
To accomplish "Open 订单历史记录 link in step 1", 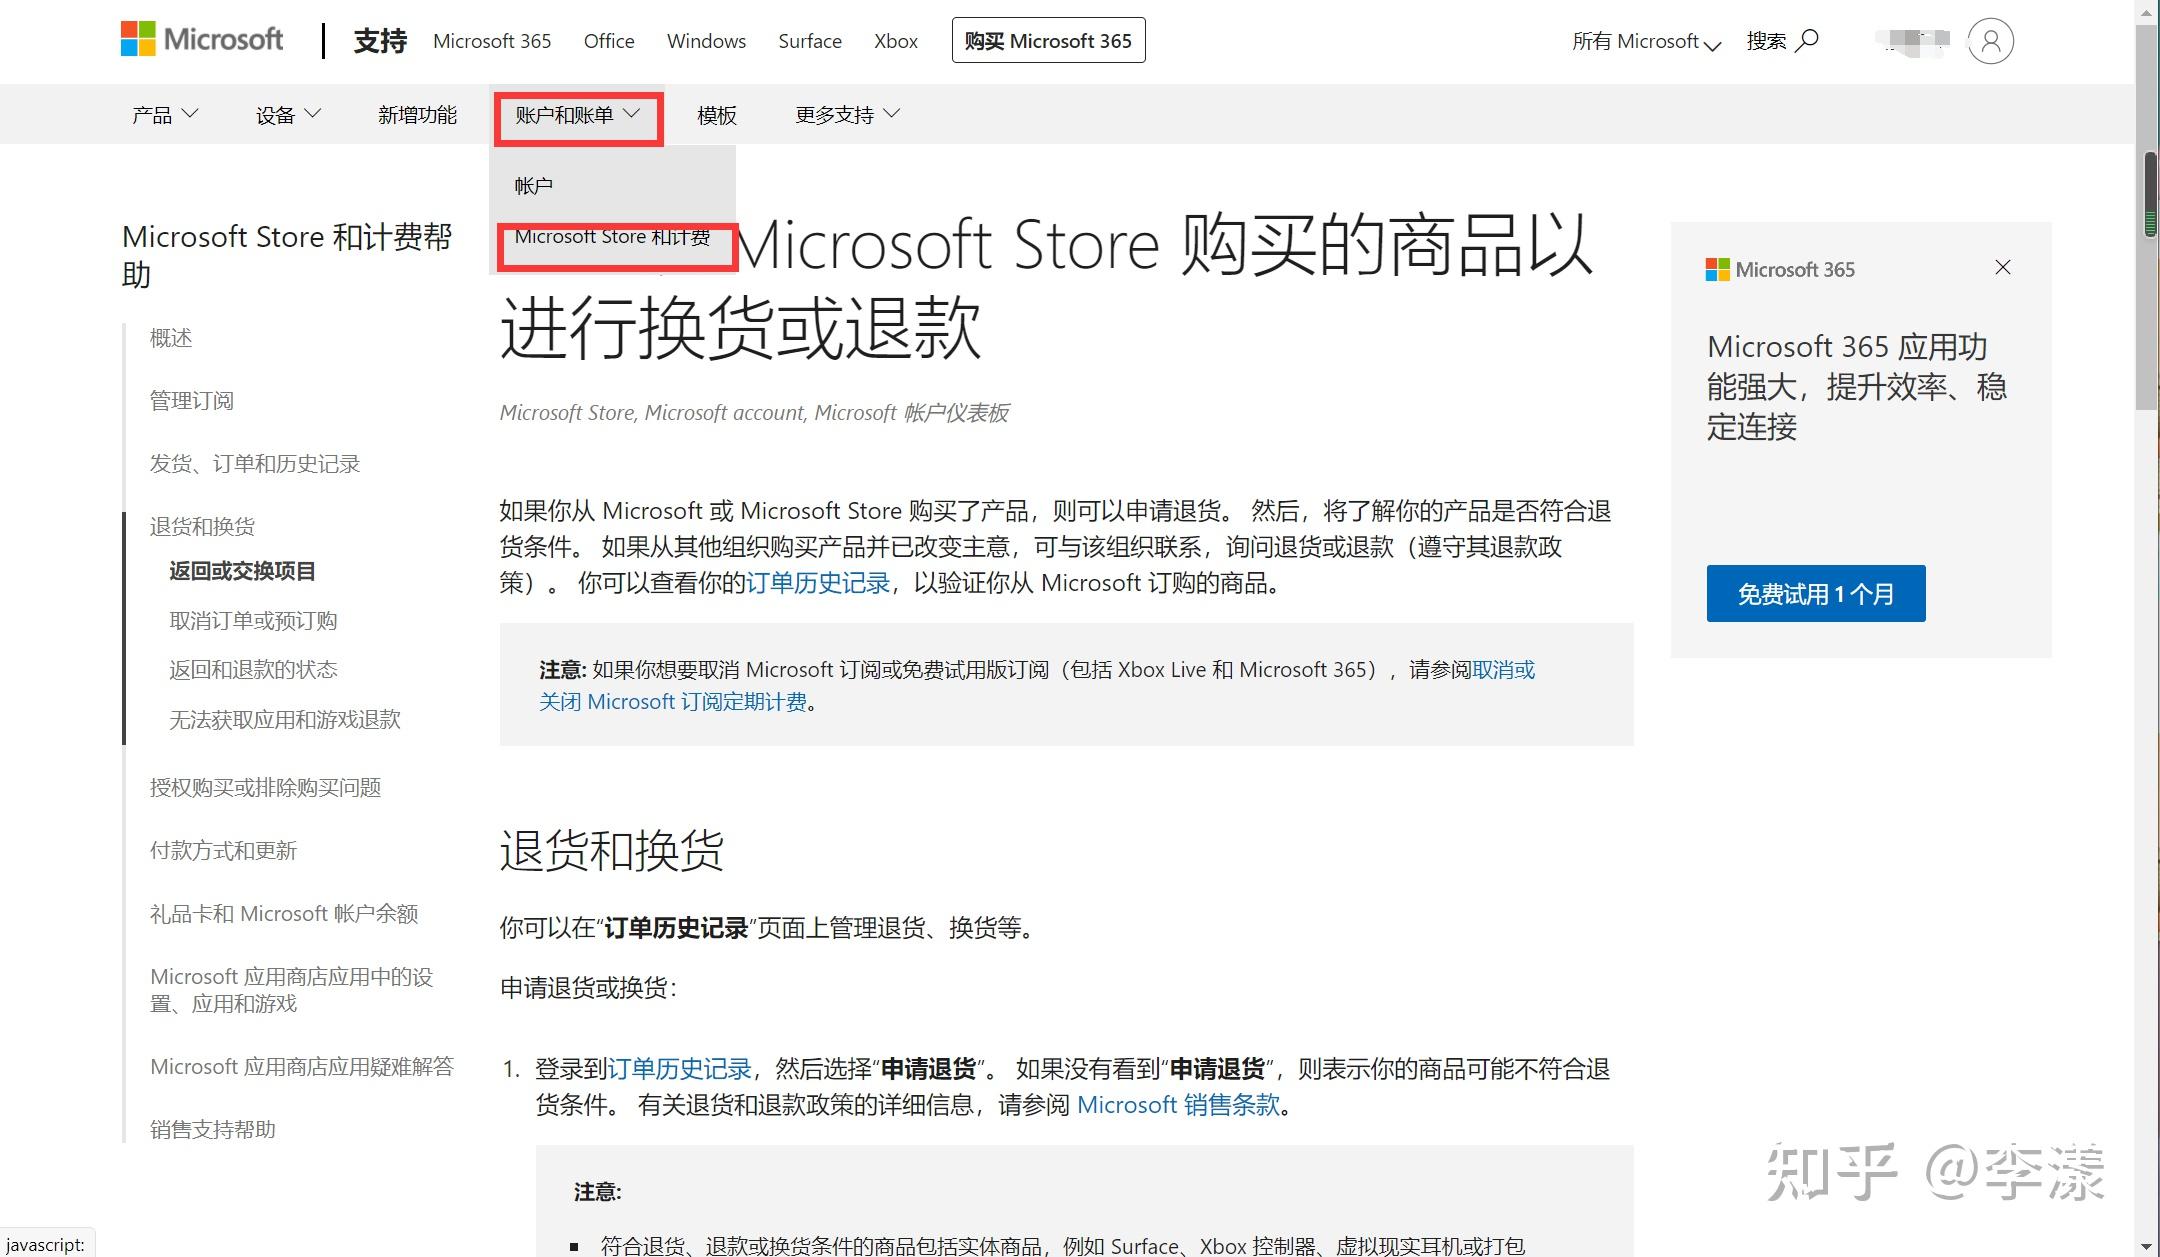I will [679, 1069].
